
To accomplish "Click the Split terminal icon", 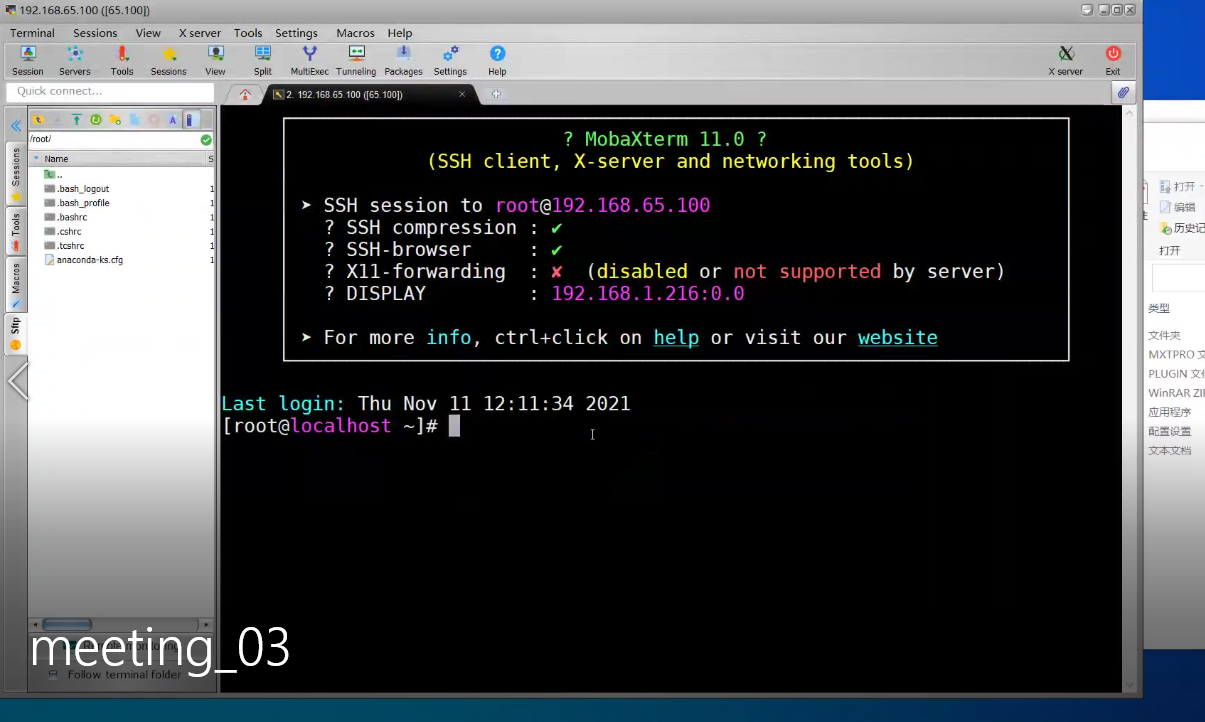I will [262, 60].
